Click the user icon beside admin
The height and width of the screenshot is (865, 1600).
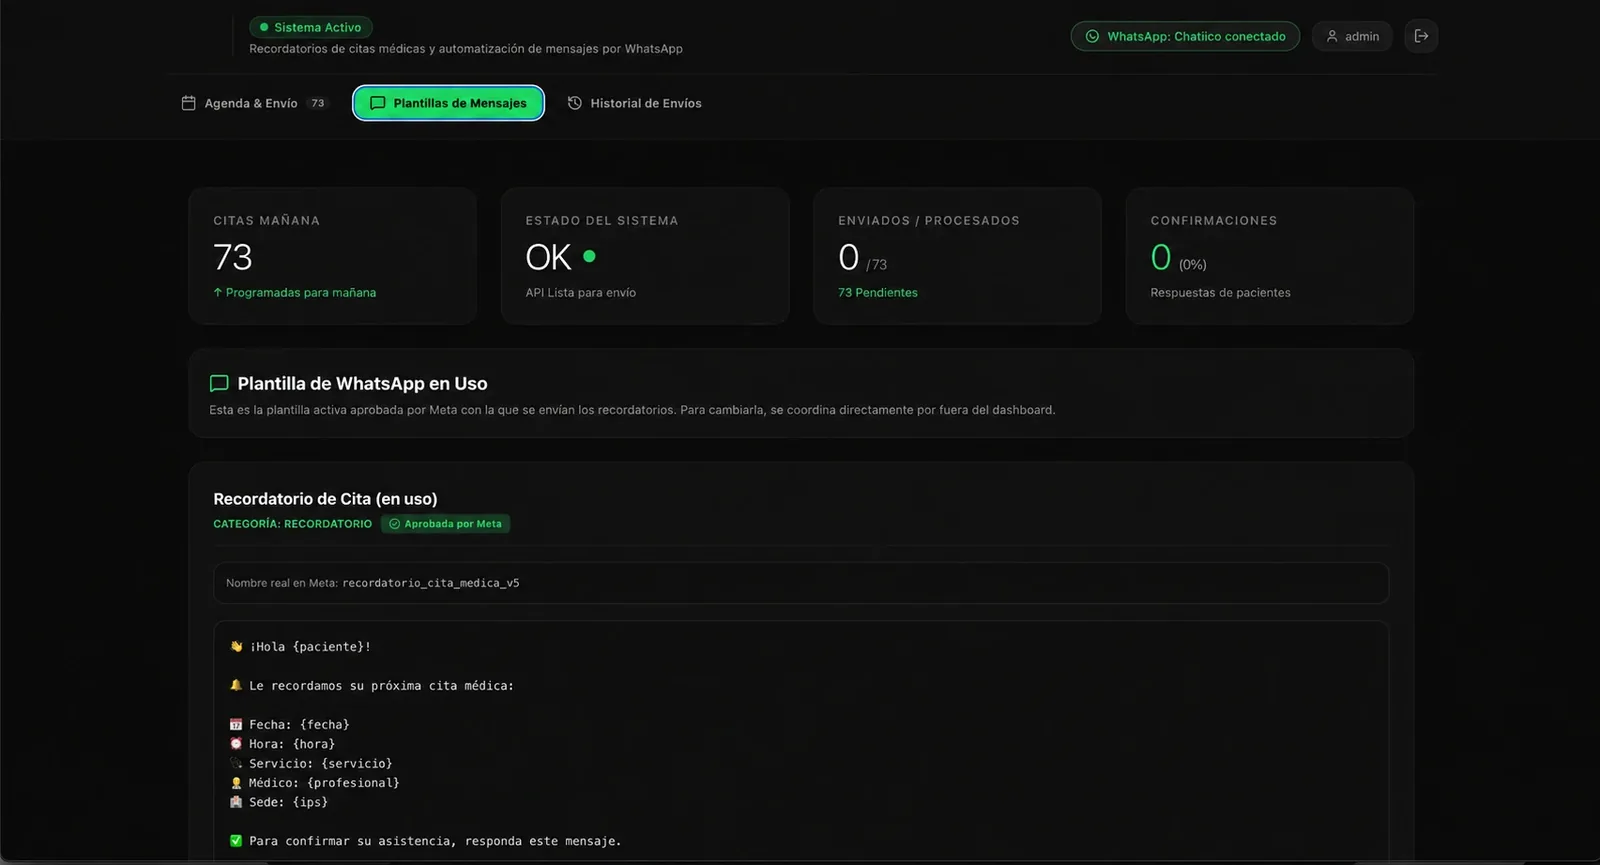click(x=1332, y=36)
